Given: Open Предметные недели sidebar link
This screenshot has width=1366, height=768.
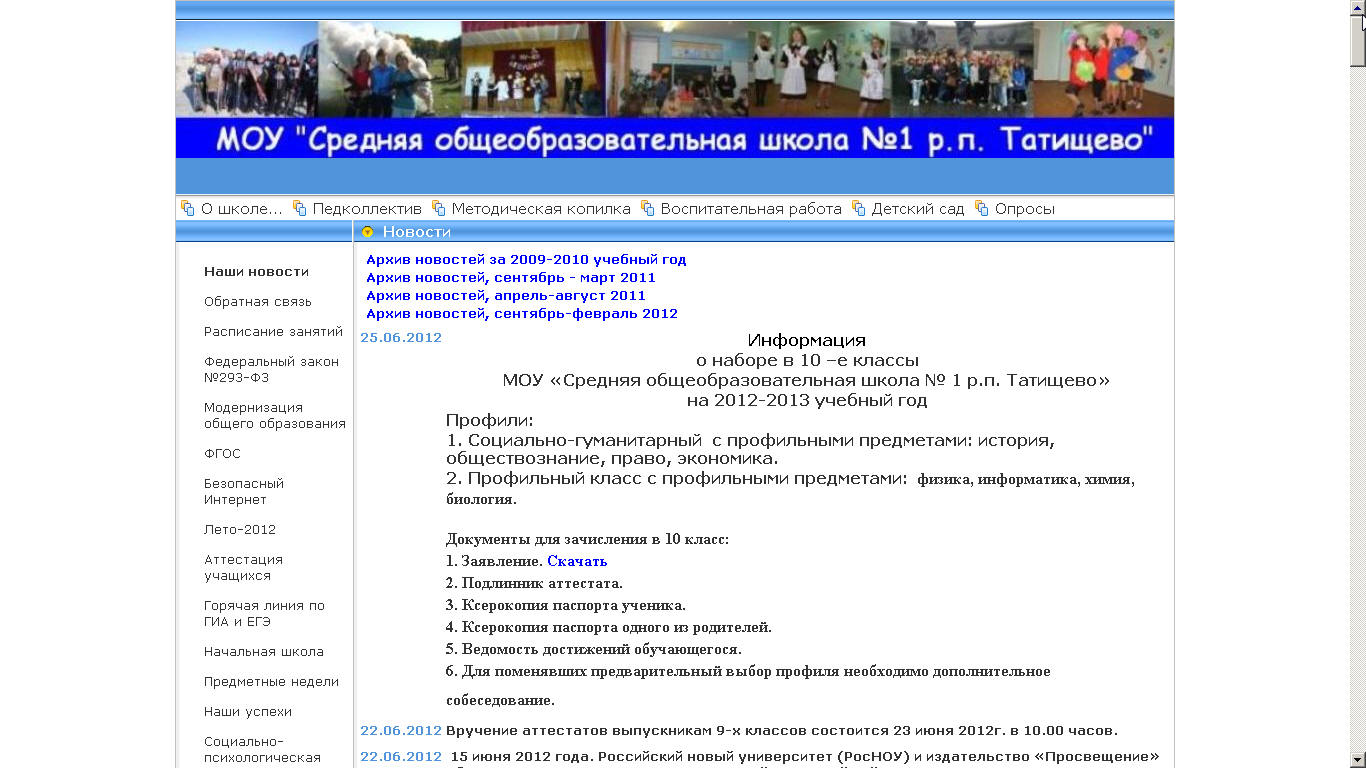Looking at the screenshot, I should (x=271, y=681).
